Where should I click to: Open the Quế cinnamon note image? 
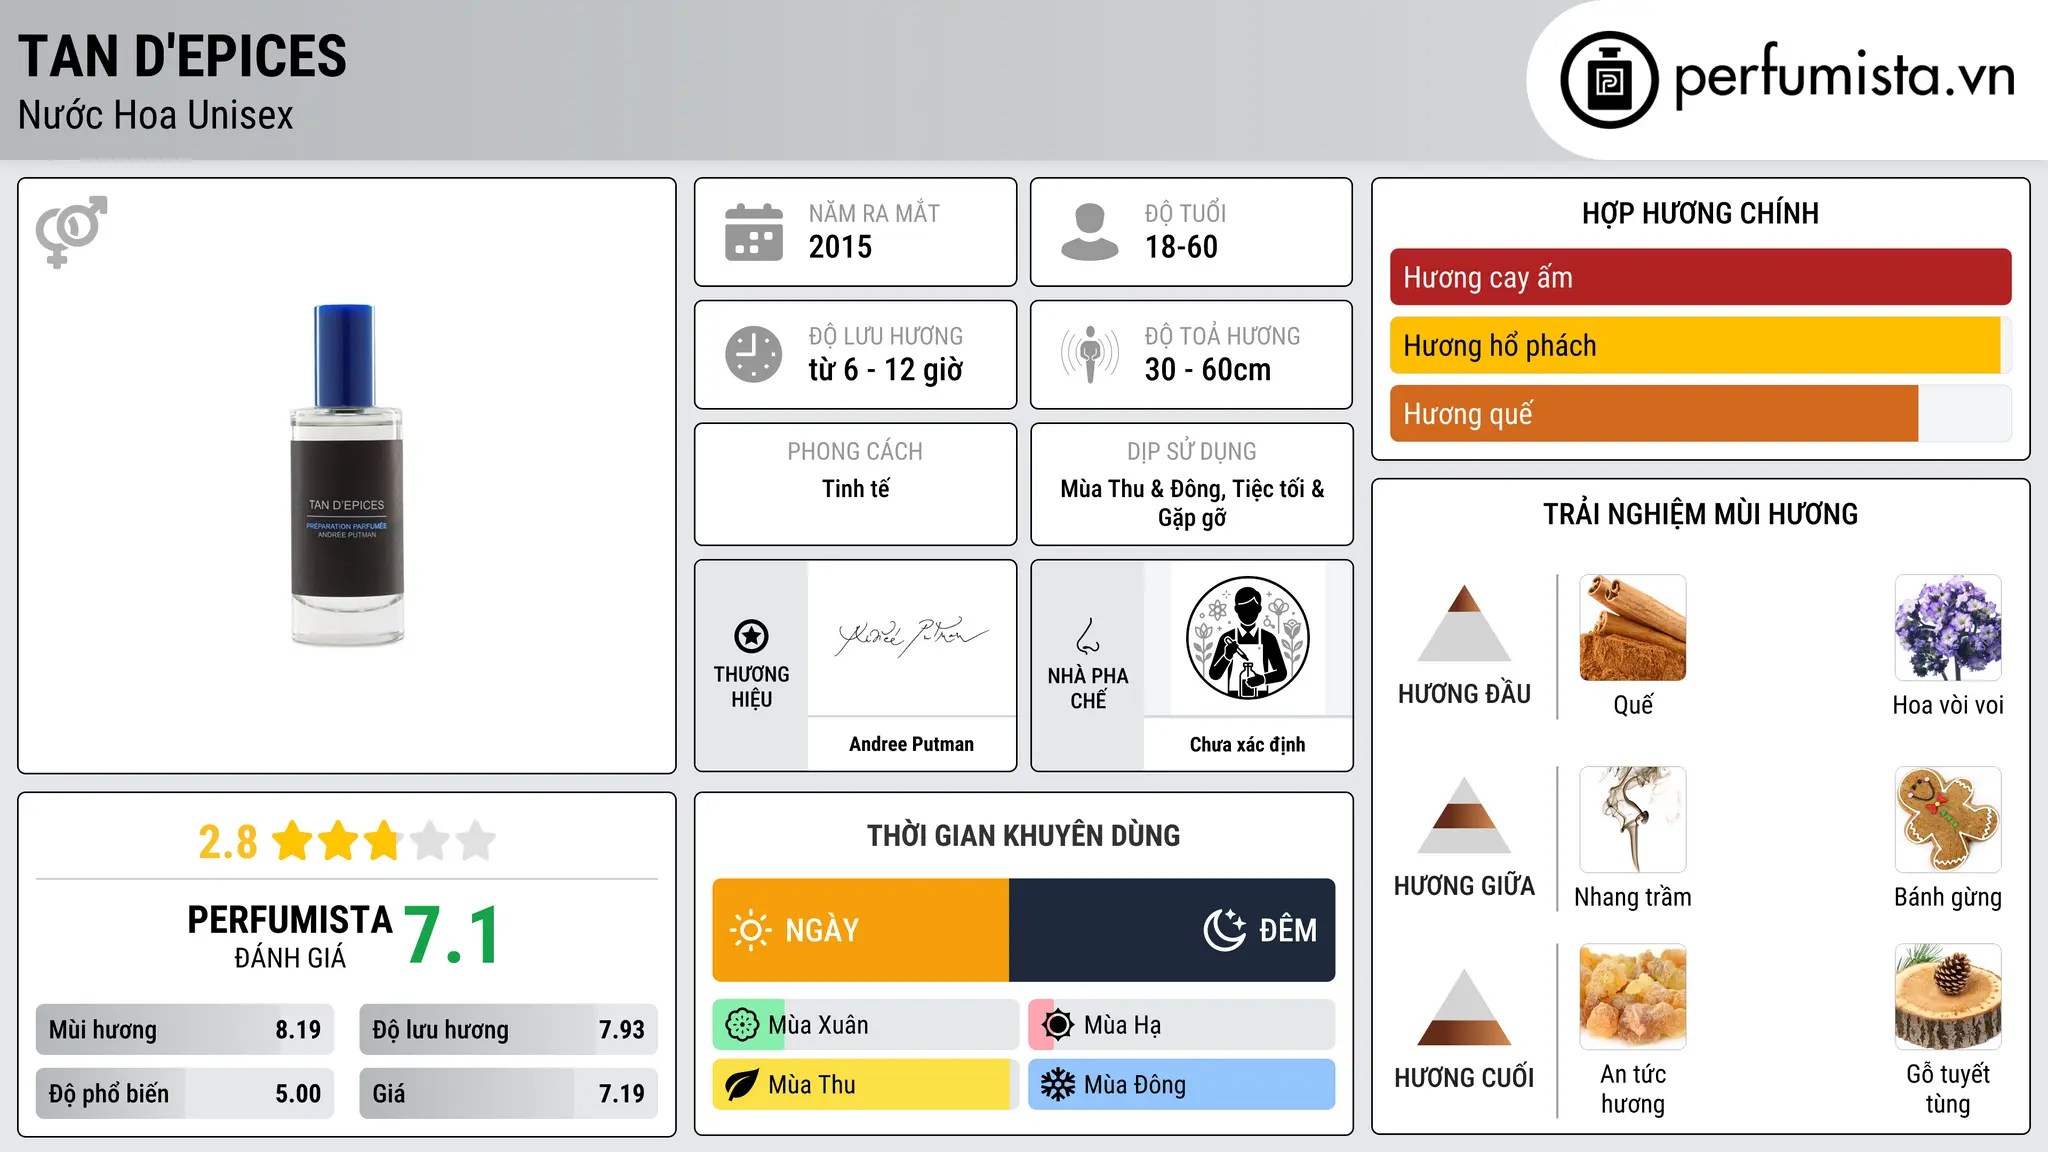pyautogui.click(x=1633, y=628)
